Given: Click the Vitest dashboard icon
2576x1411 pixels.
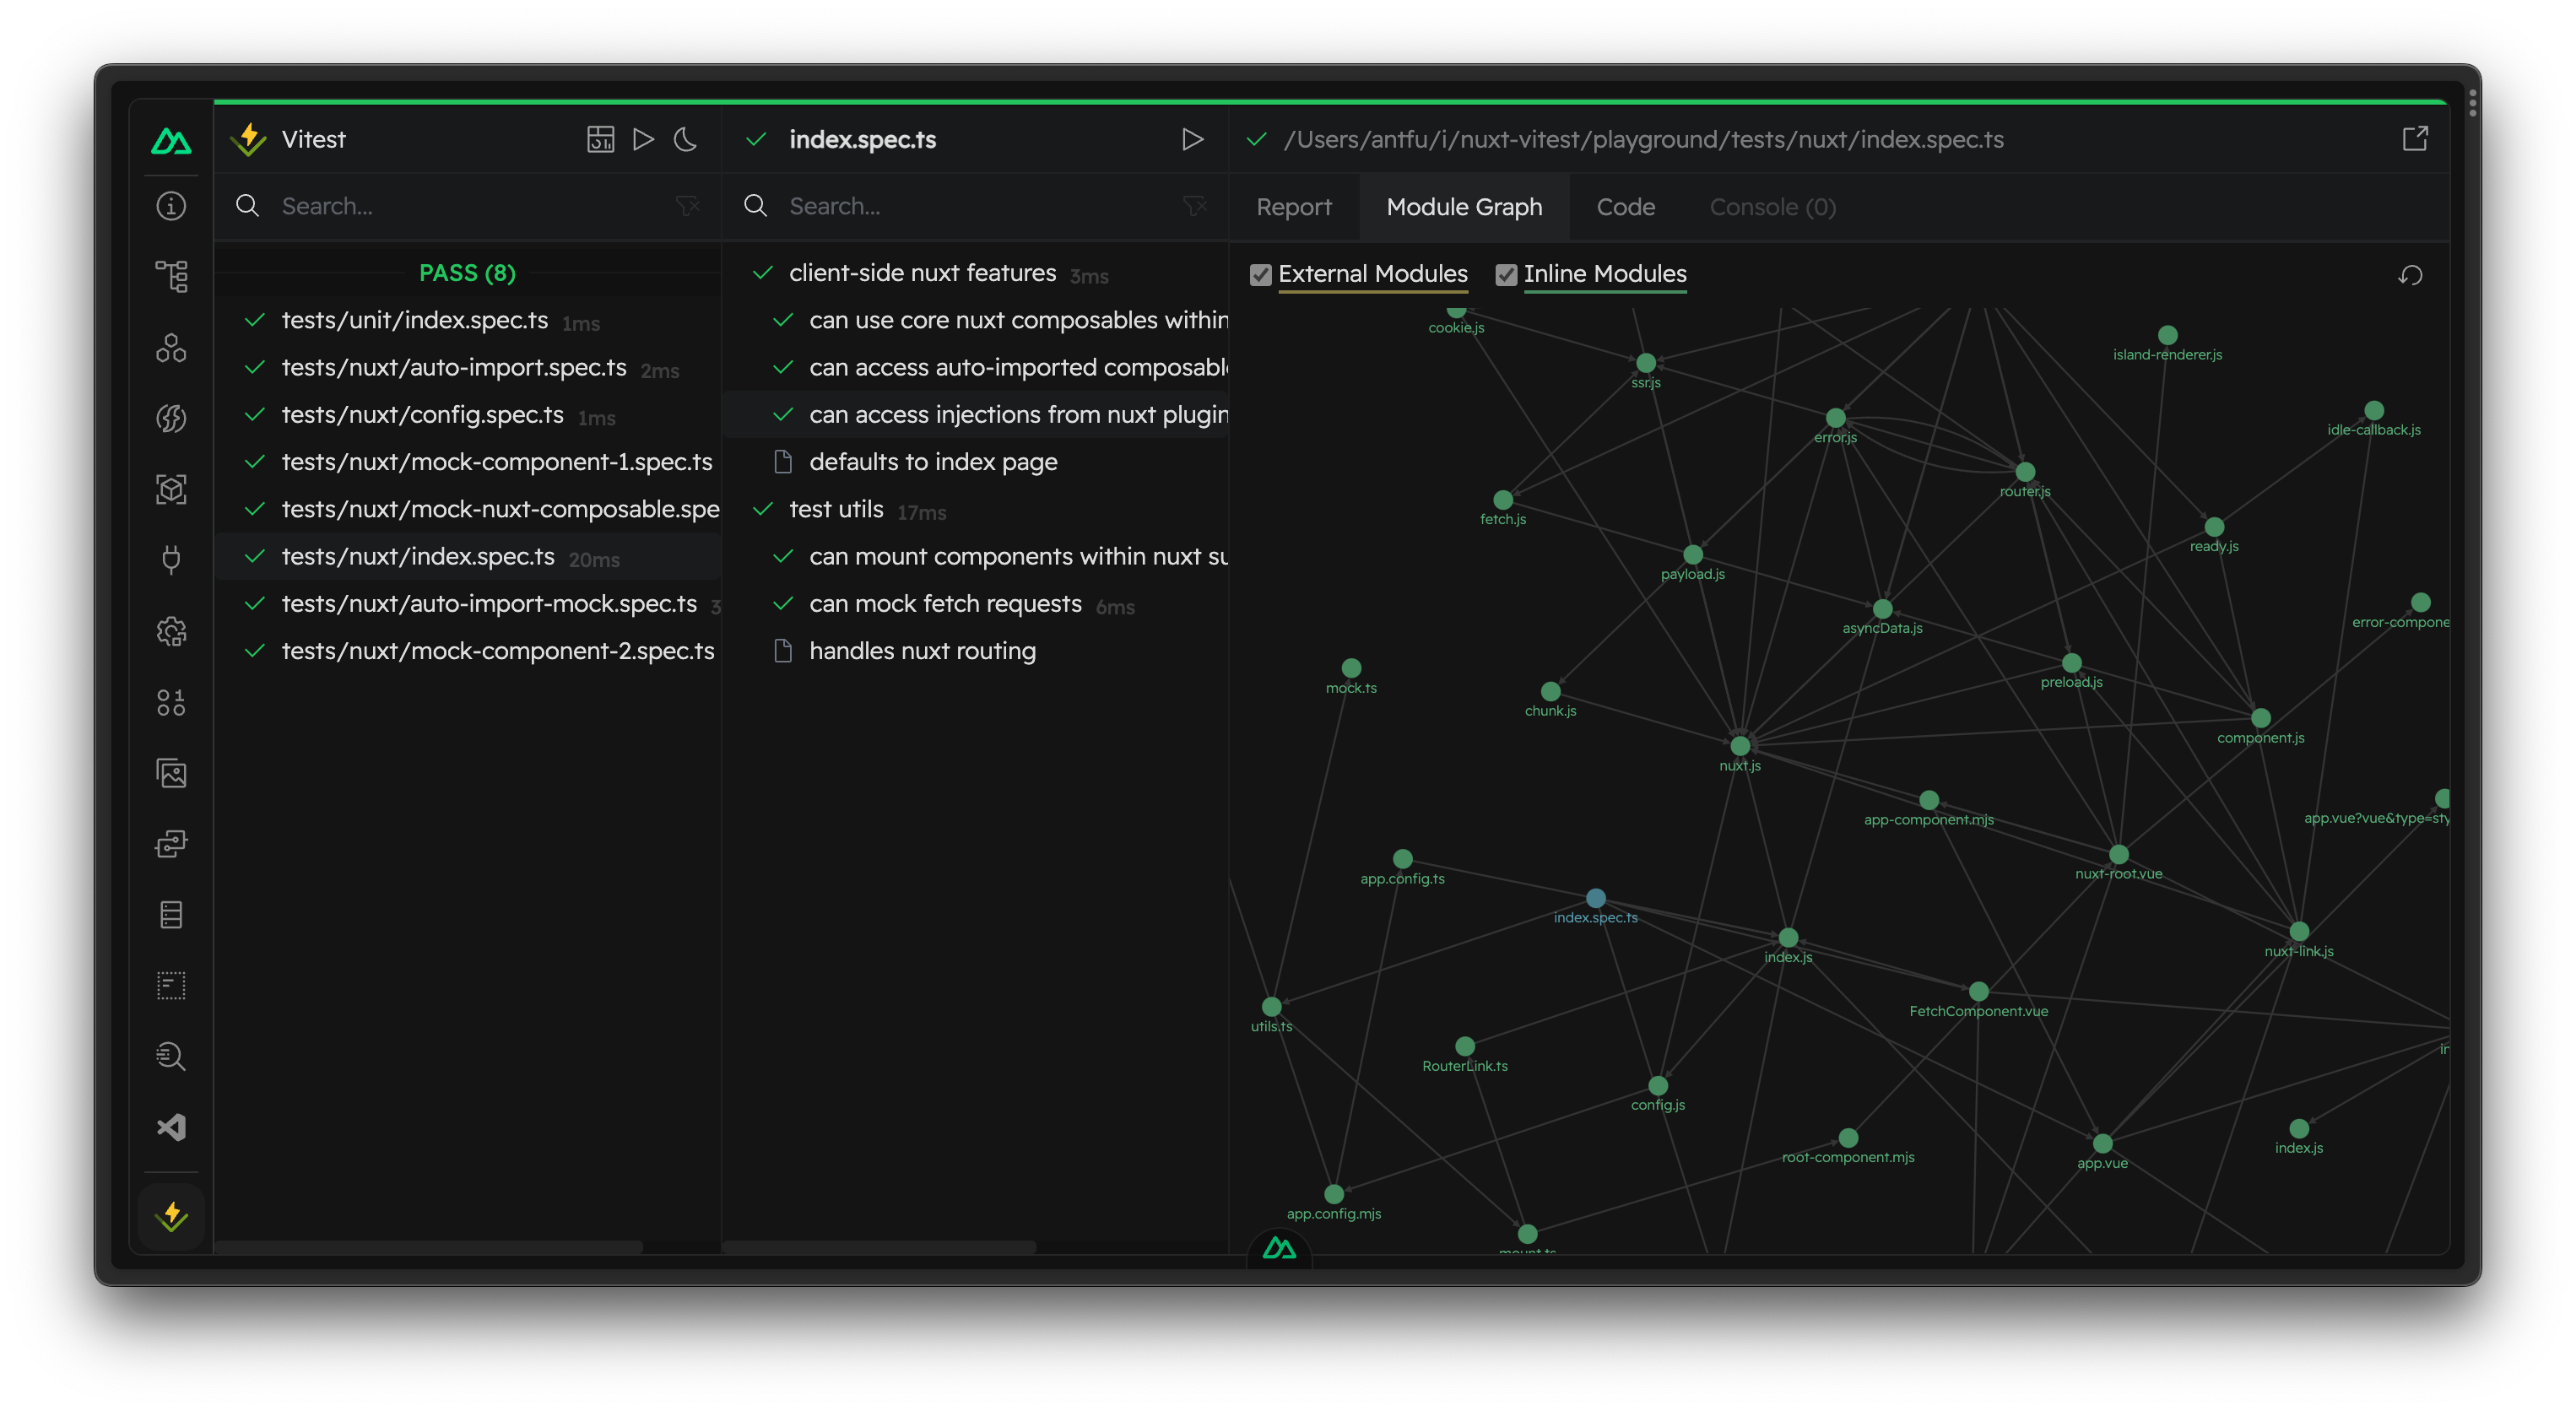Looking at the screenshot, I should (600, 139).
